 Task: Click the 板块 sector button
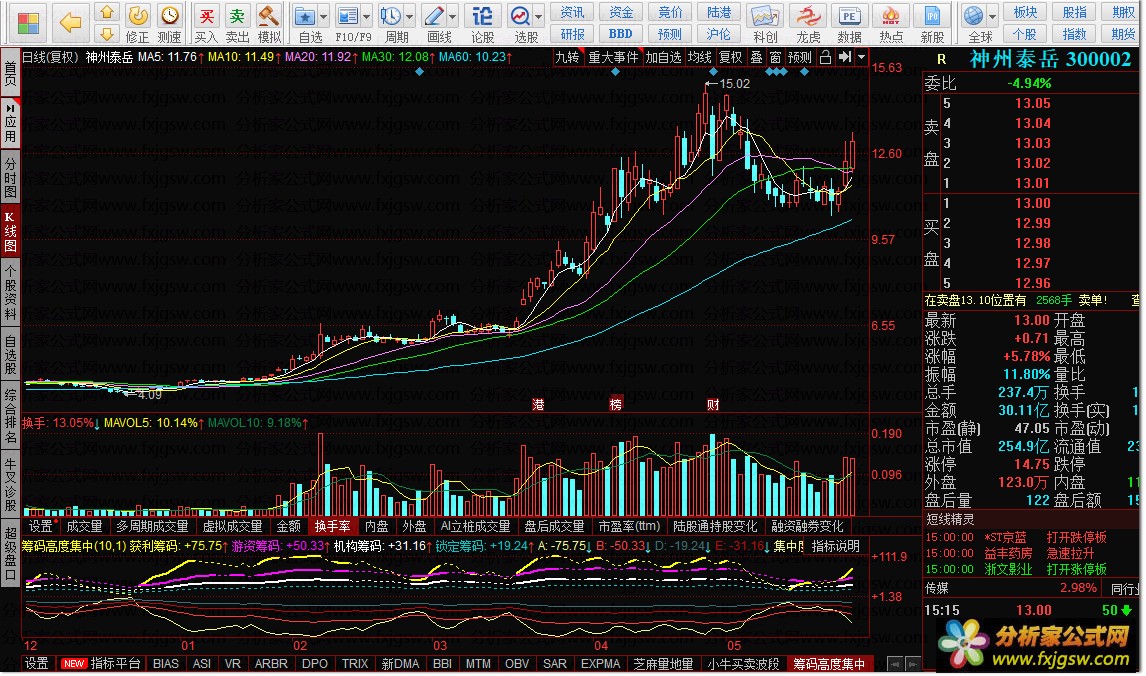pyautogui.click(x=1025, y=12)
